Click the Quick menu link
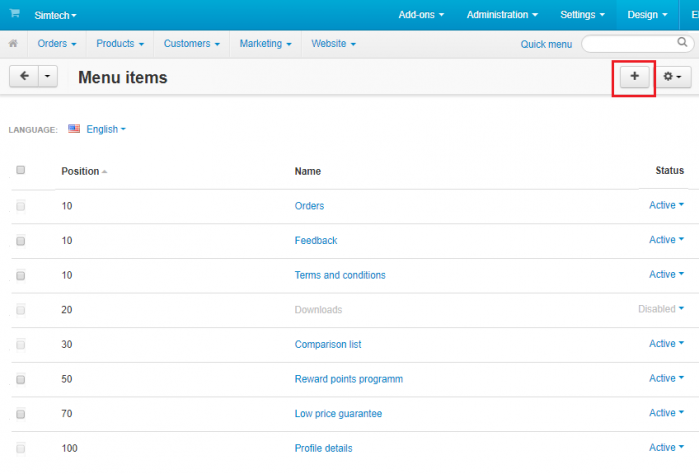This screenshot has width=700, height=474. (546, 44)
